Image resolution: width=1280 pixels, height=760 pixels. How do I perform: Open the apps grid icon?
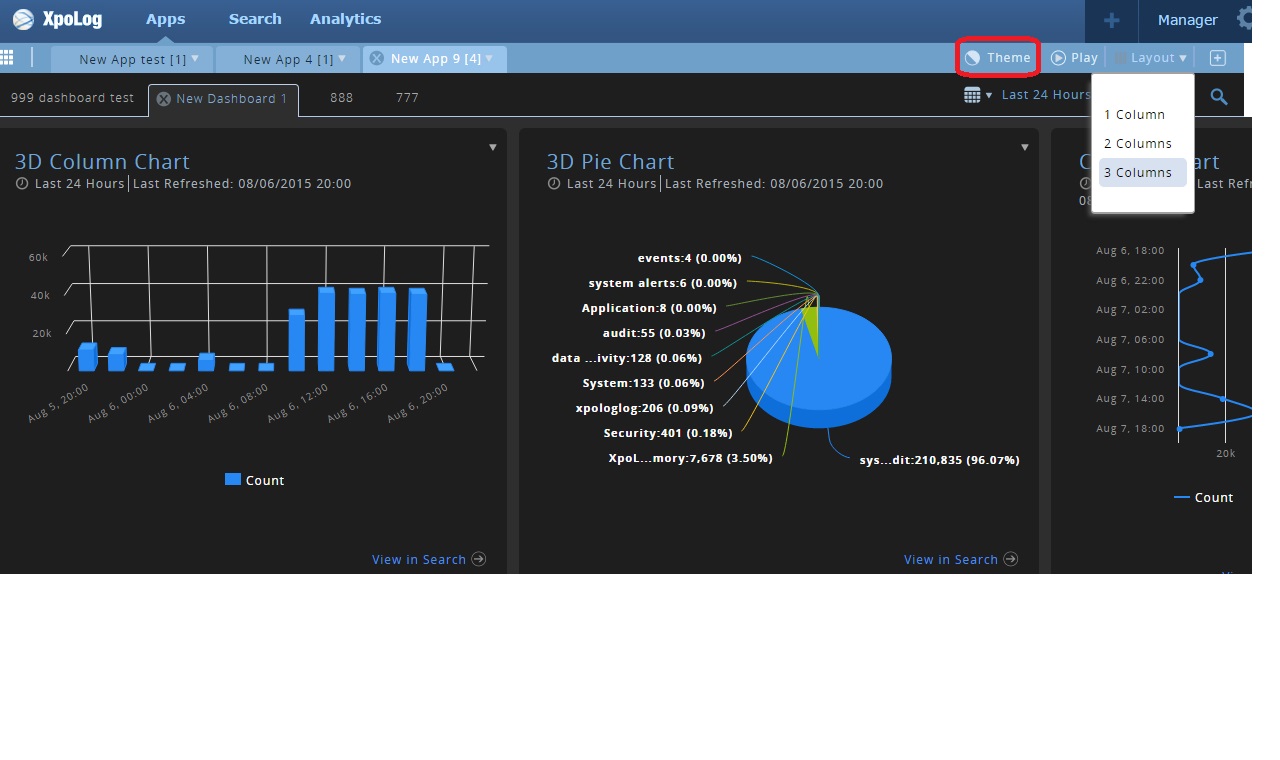[x=7, y=57]
